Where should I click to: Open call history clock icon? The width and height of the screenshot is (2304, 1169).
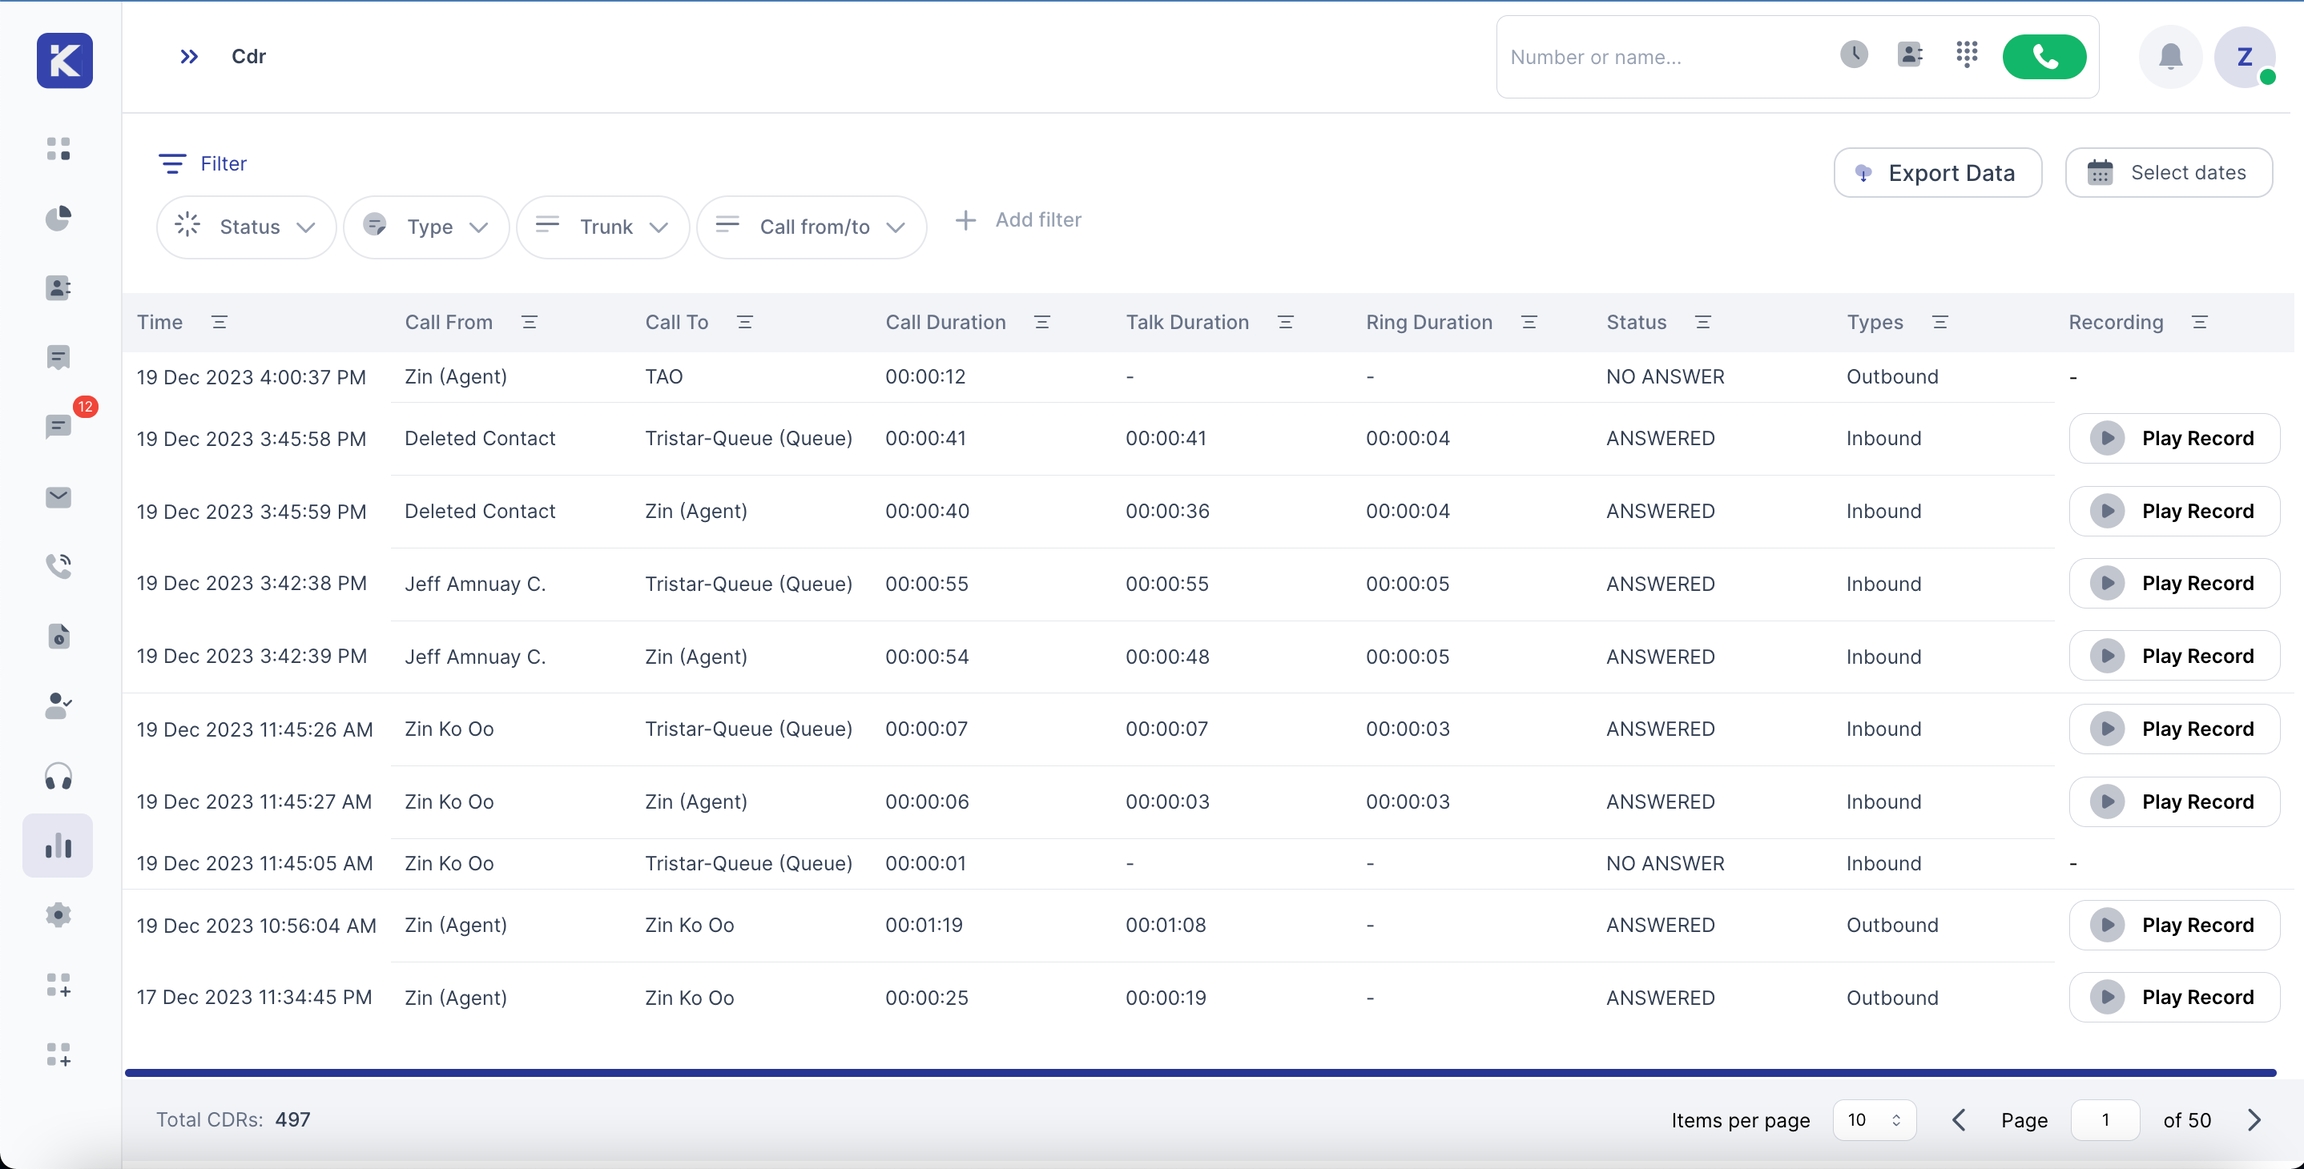pos(1853,55)
